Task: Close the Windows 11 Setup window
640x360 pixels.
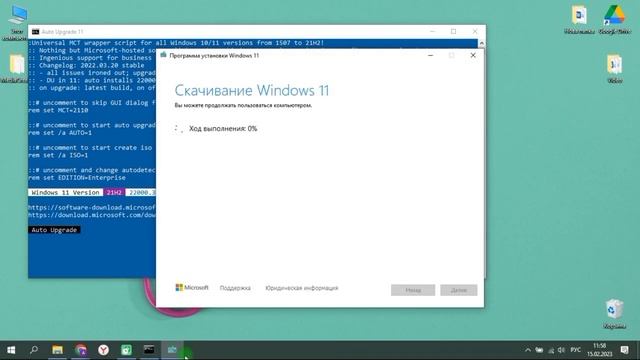Action: (x=473, y=55)
